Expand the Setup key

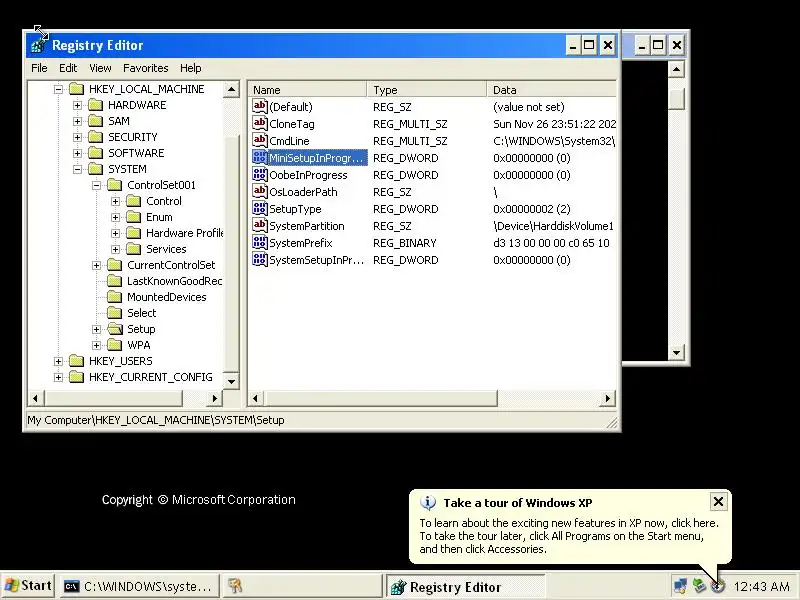[x=96, y=330]
